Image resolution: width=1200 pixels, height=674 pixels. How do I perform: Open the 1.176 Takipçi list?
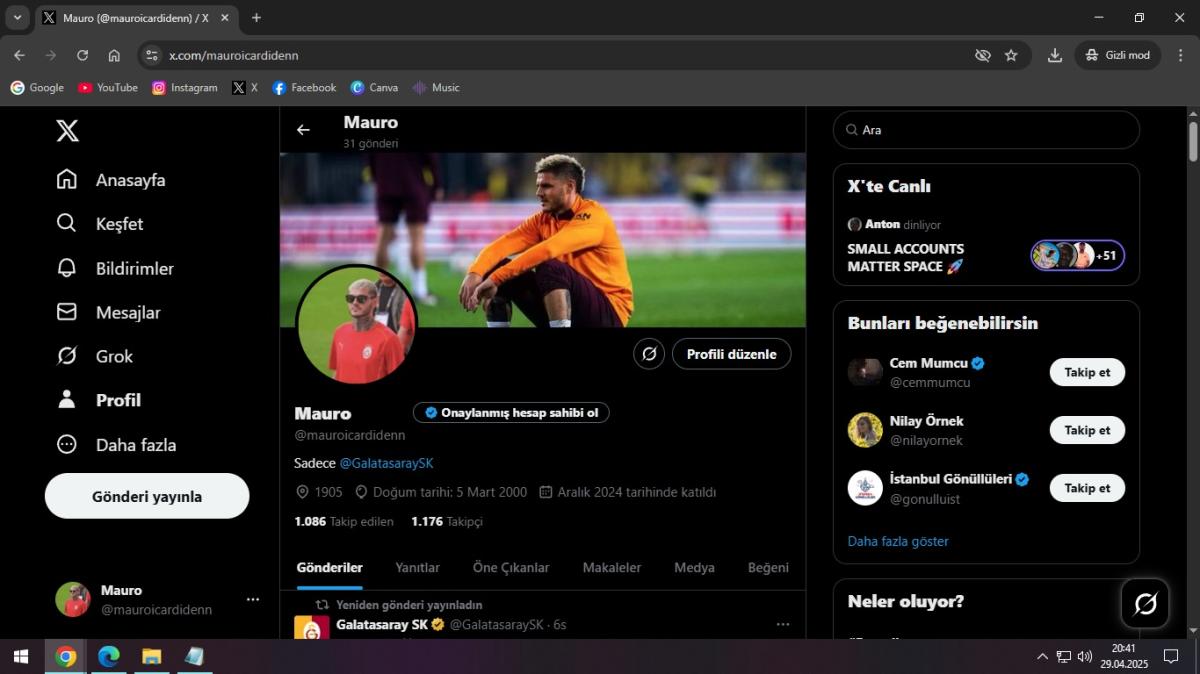[447, 521]
